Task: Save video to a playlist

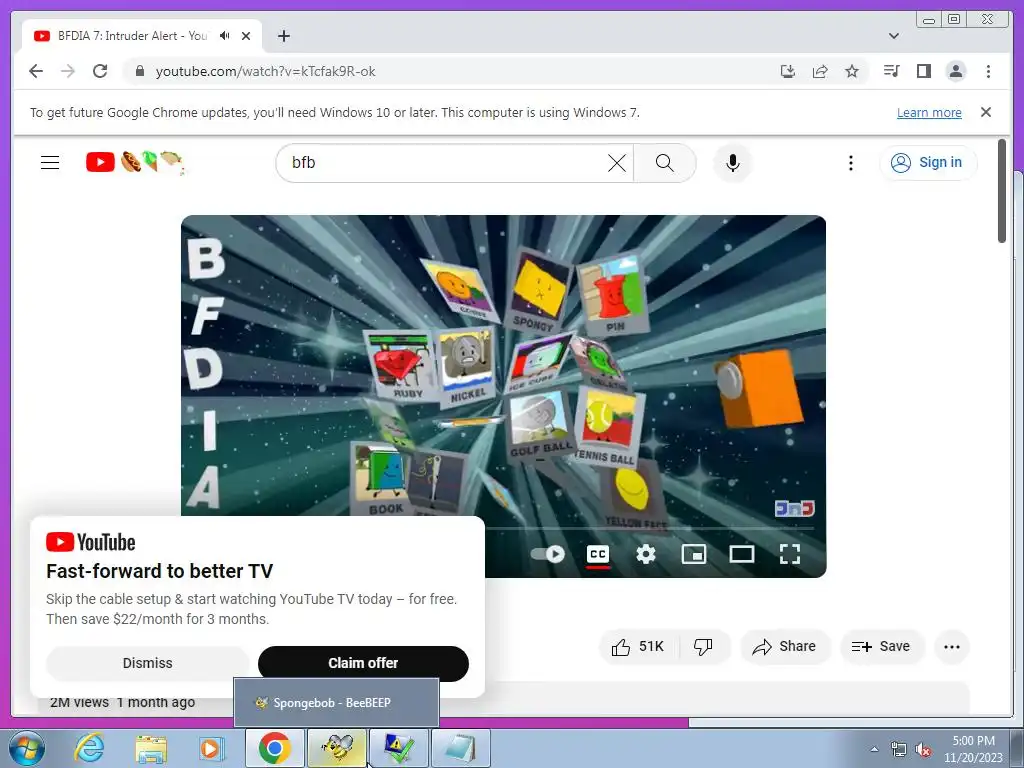Action: coord(880,647)
